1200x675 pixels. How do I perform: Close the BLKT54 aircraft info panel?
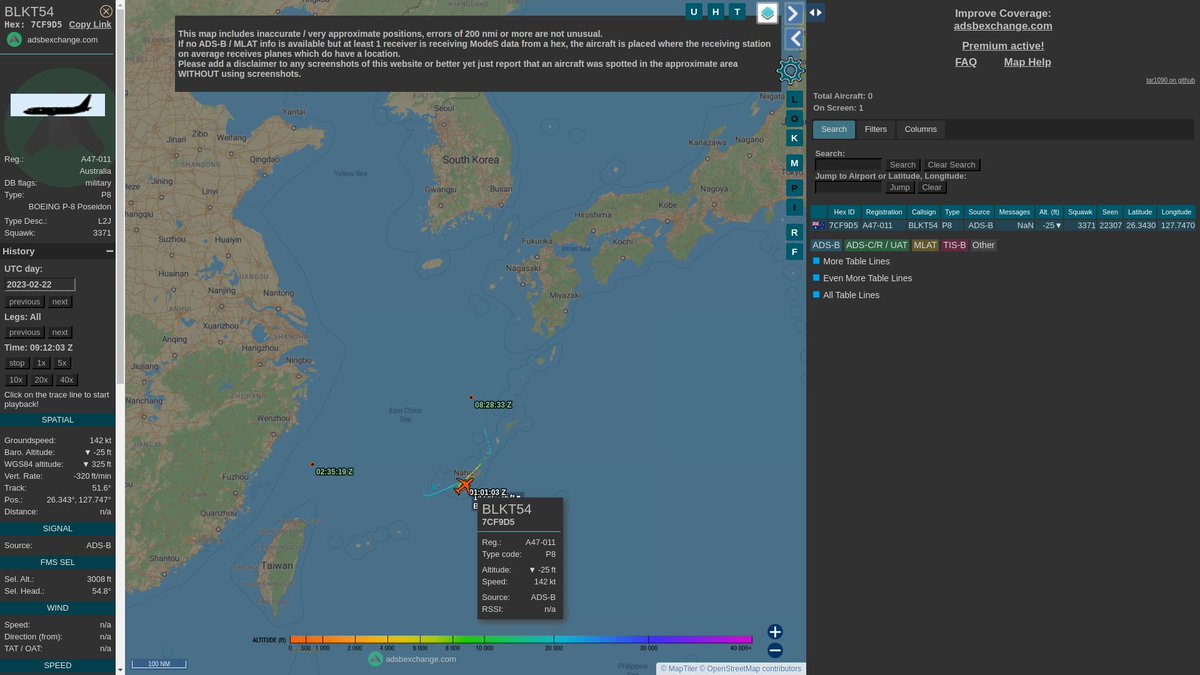pyautogui.click(x=106, y=11)
